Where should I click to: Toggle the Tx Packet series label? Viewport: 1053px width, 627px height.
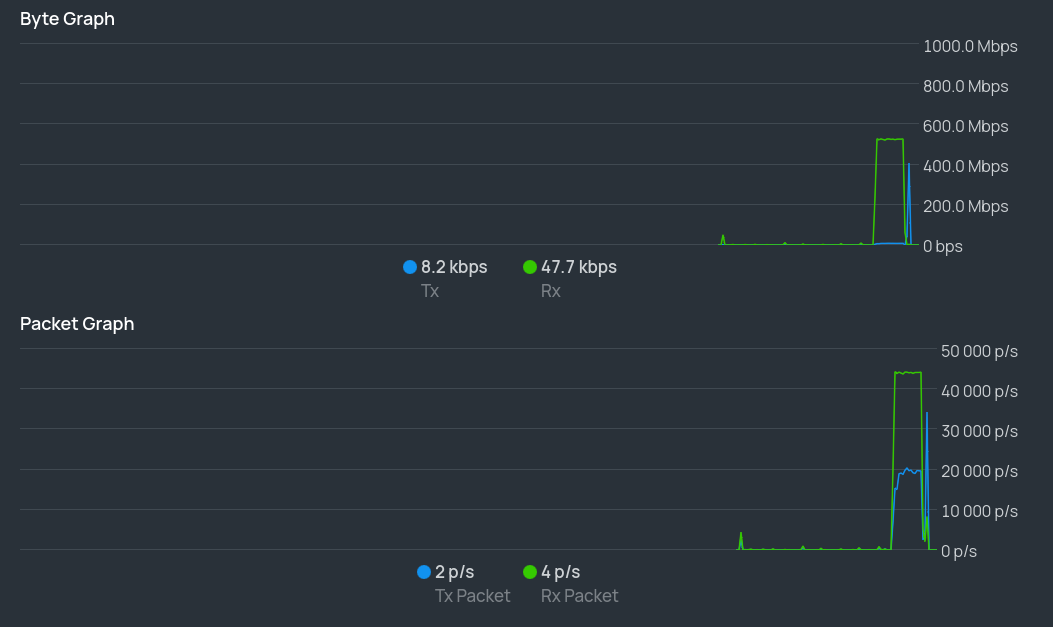pos(472,596)
